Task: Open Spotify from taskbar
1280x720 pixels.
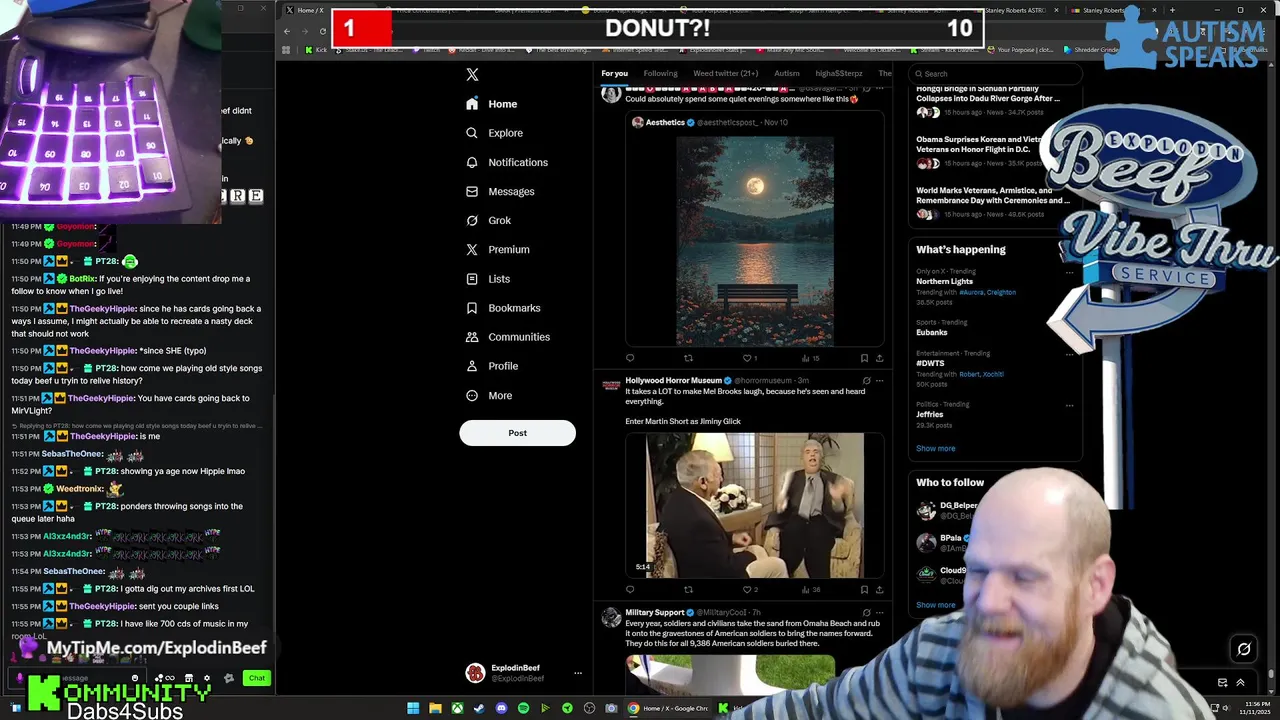Action: (523, 708)
